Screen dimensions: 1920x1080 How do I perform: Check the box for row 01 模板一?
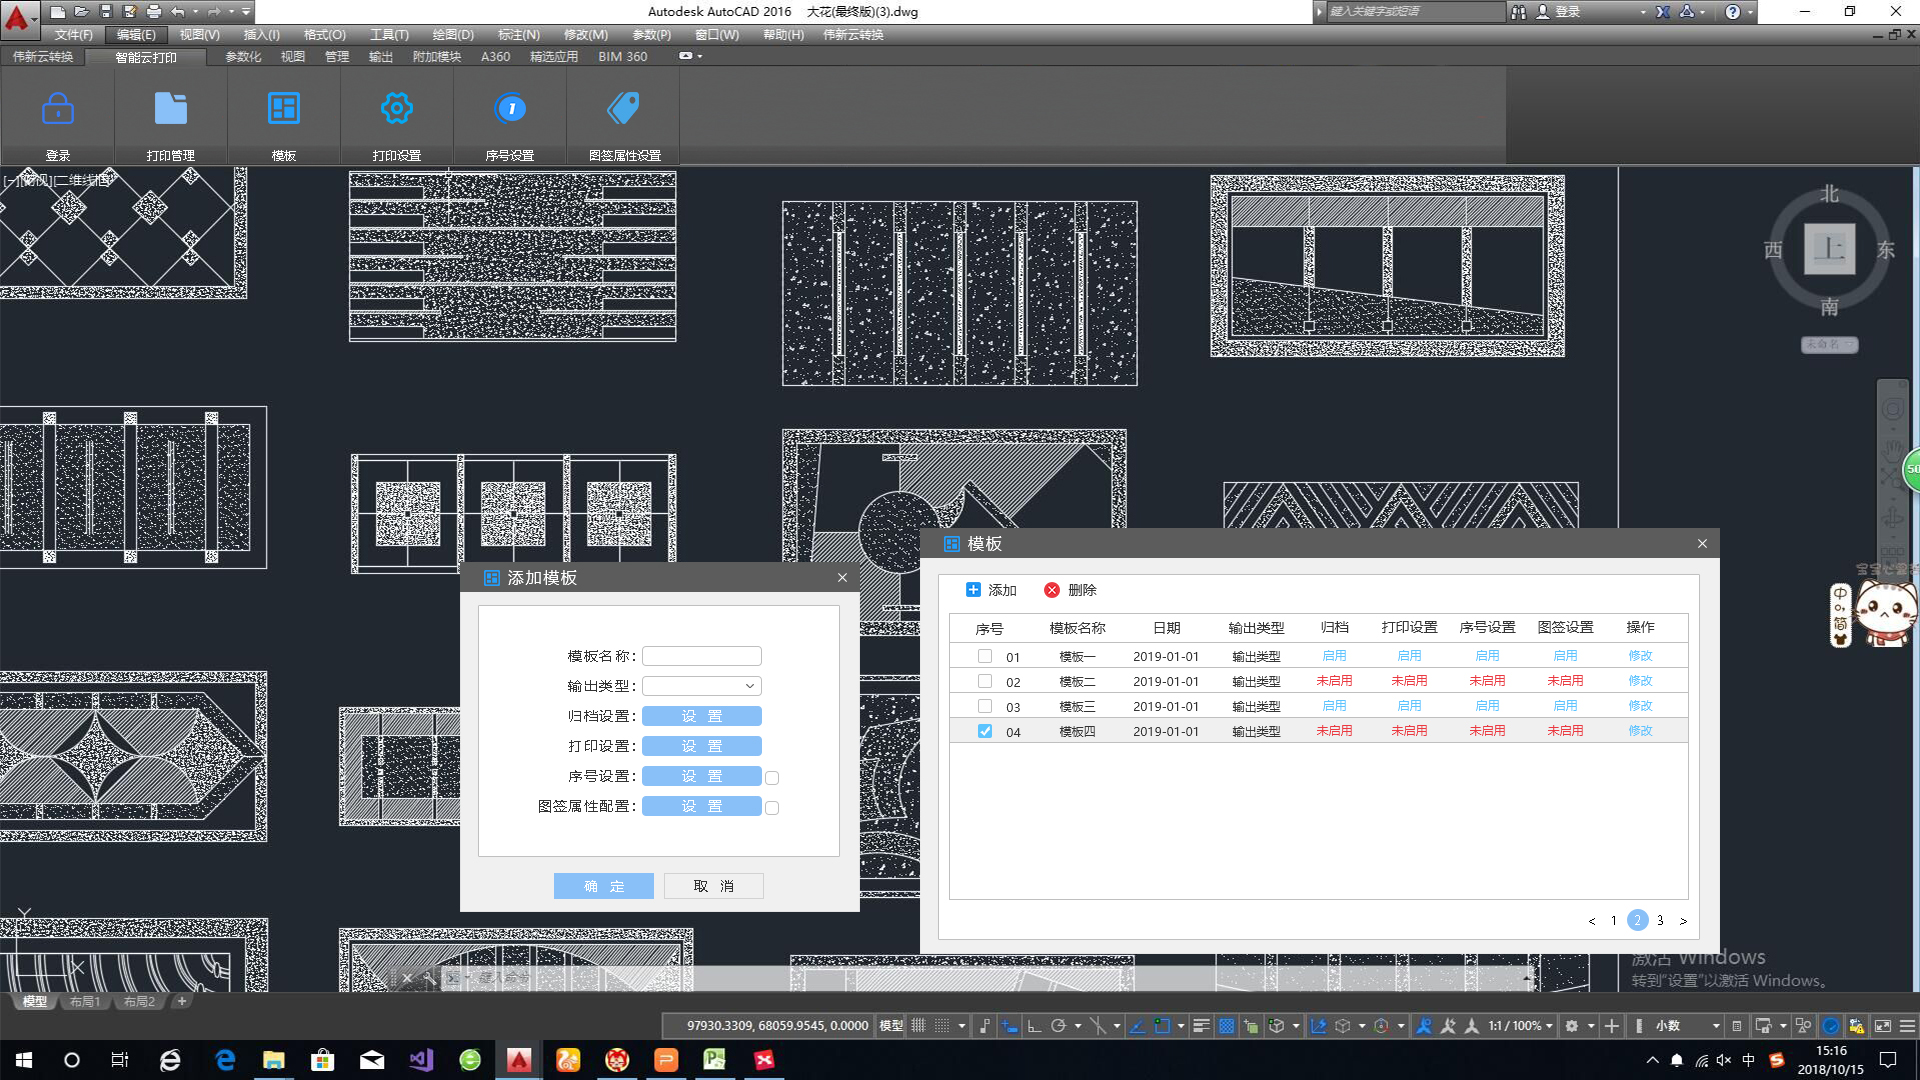[985, 656]
